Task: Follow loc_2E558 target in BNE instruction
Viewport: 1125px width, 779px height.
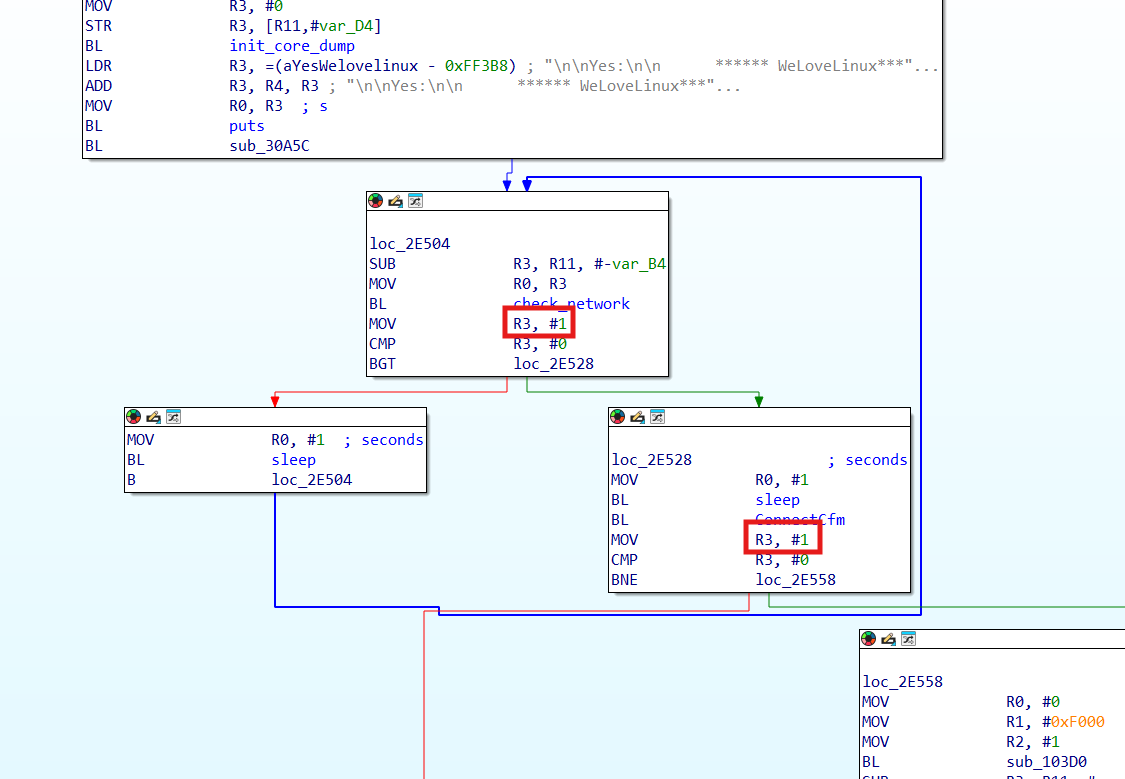Action: click(x=795, y=580)
